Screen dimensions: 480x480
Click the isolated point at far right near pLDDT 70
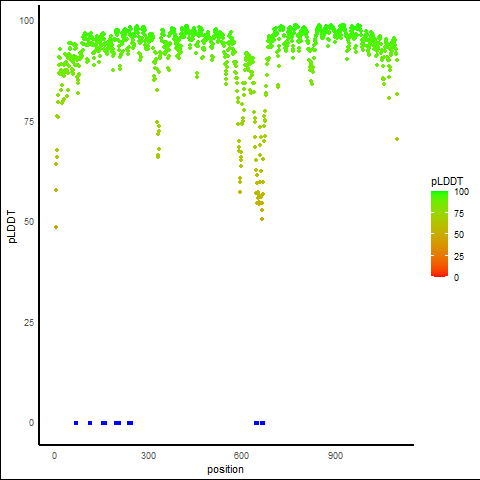(397, 139)
